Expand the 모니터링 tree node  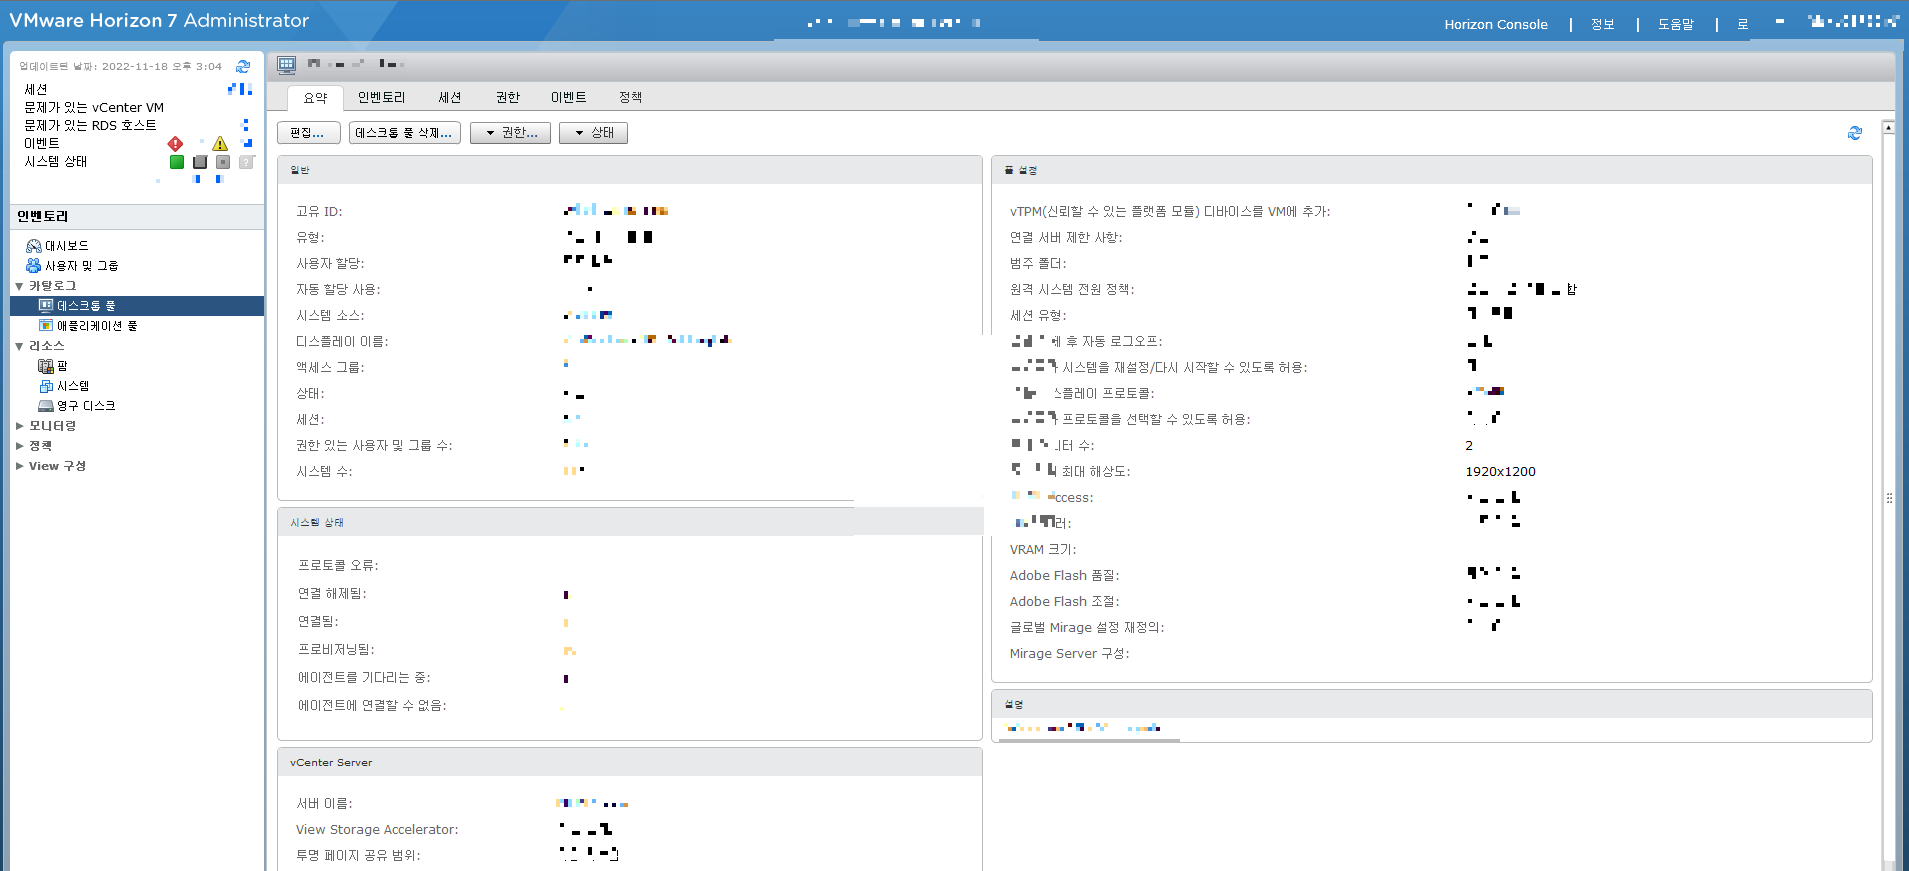pos(19,426)
